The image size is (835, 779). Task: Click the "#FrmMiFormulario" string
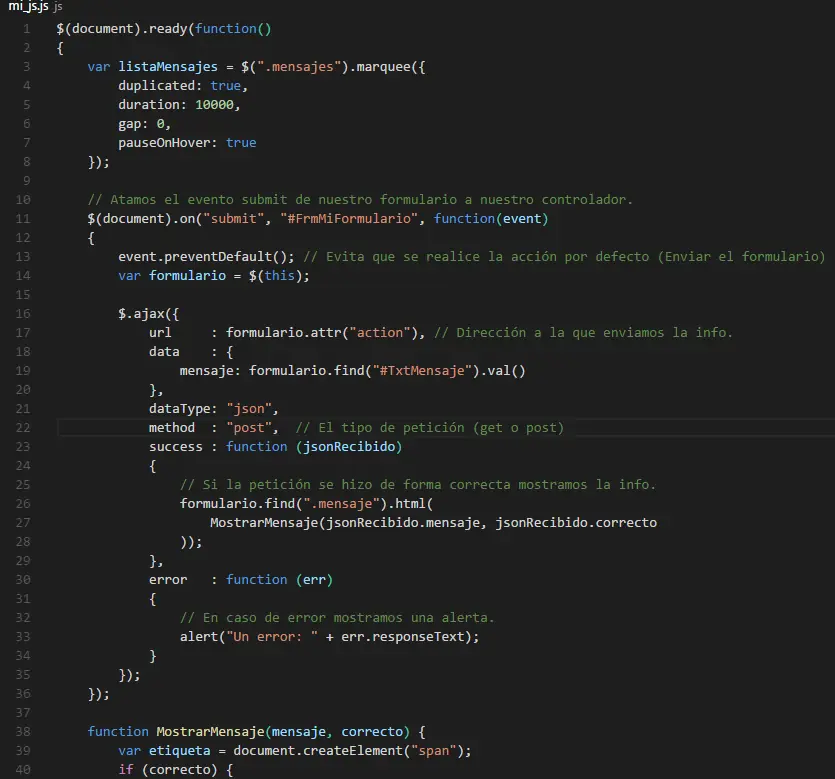(x=349, y=219)
